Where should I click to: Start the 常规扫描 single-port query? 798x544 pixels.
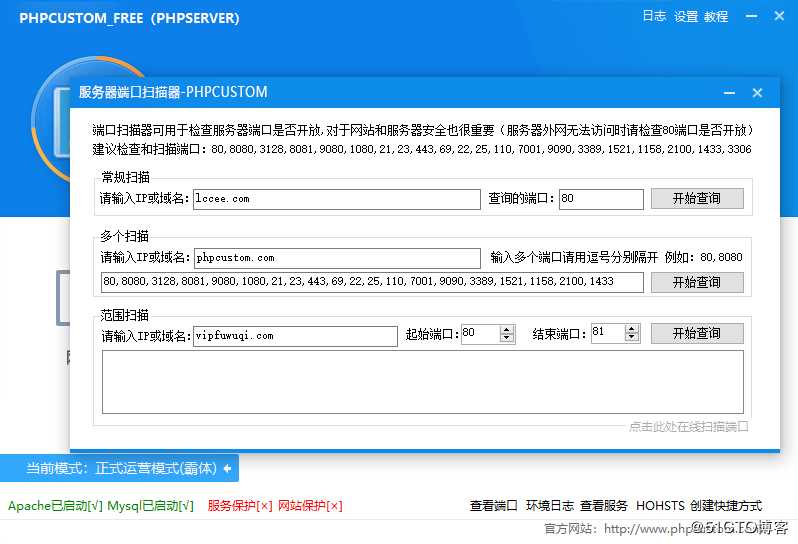pos(697,198)
